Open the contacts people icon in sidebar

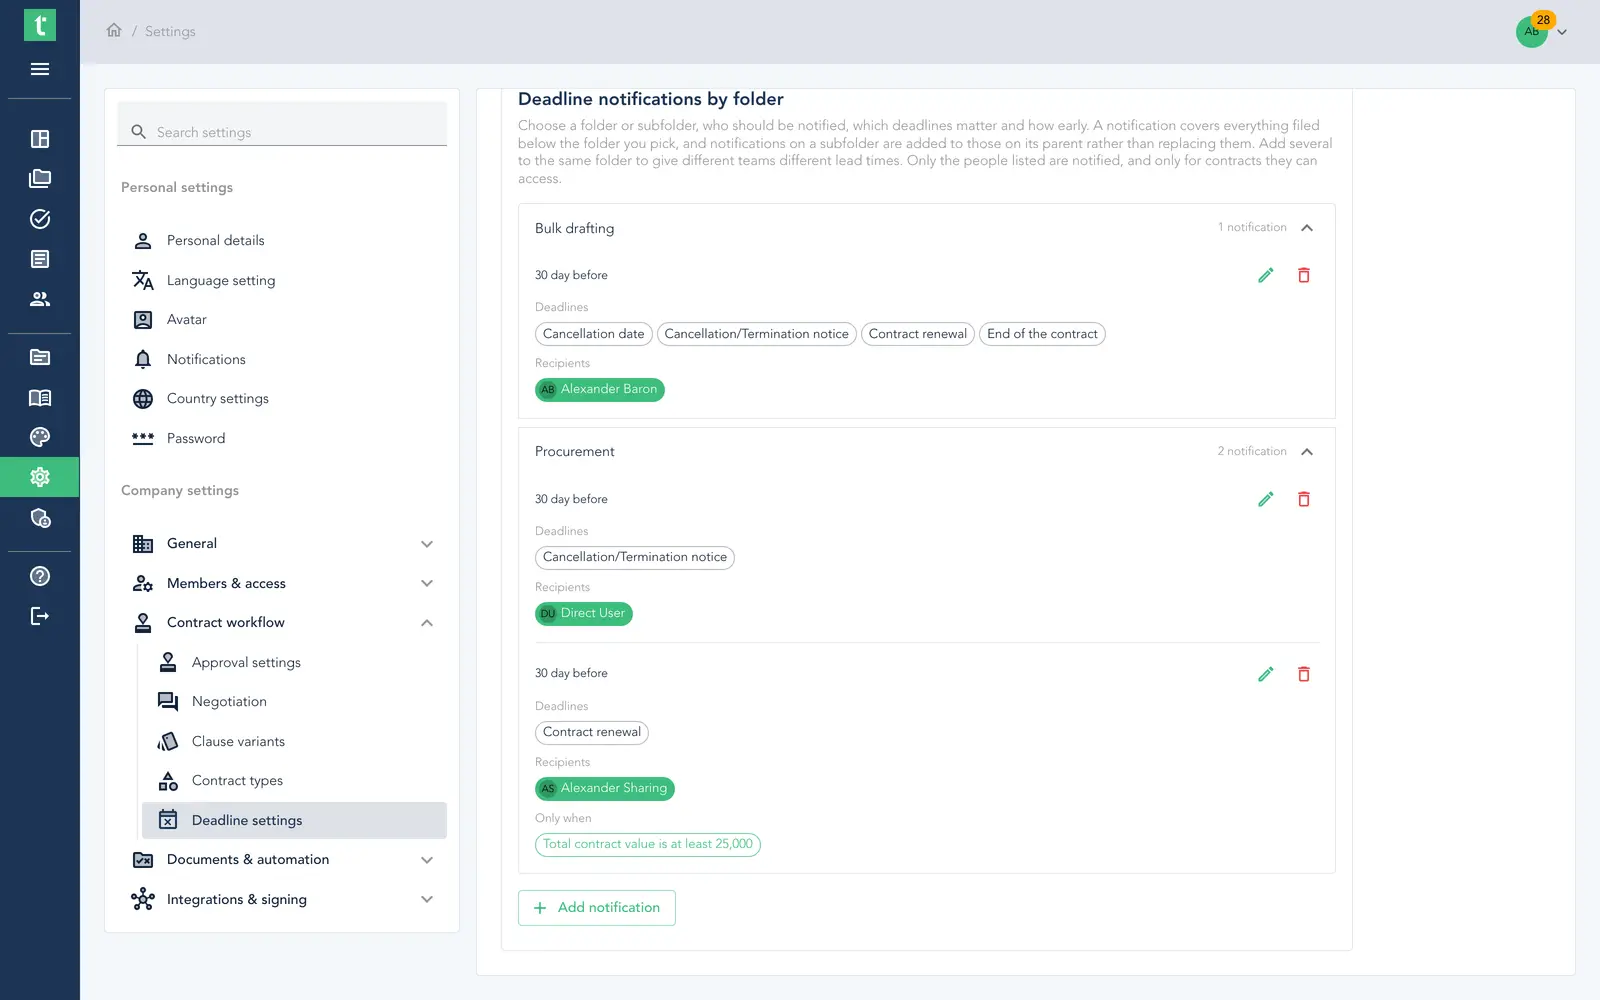point(40,299)
